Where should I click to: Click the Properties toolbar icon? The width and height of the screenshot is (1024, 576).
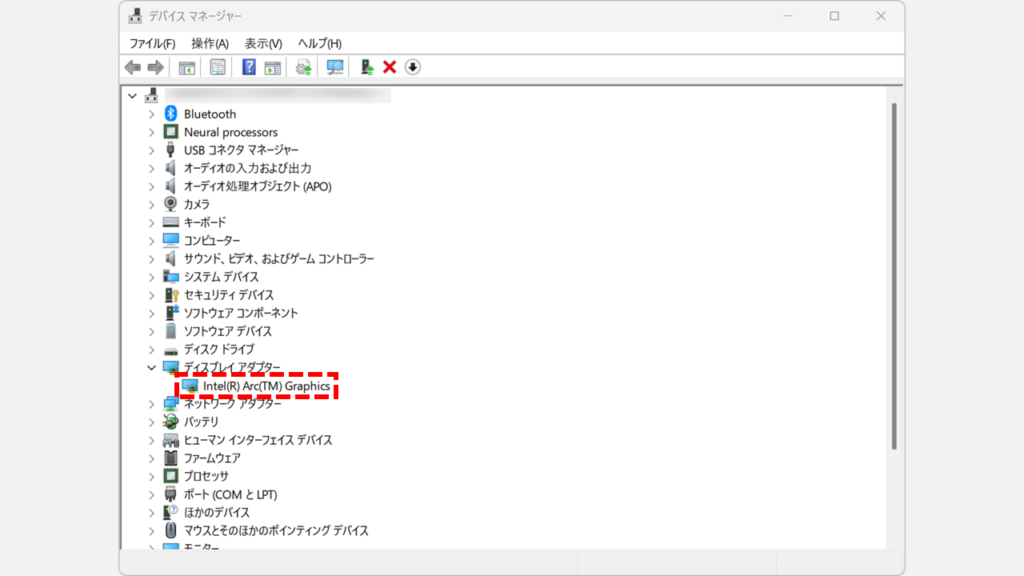(x=217, y=67)
